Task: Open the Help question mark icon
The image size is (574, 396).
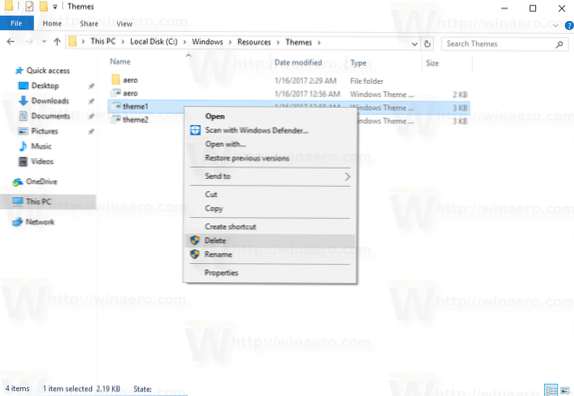Action: (x=569, y=25)
